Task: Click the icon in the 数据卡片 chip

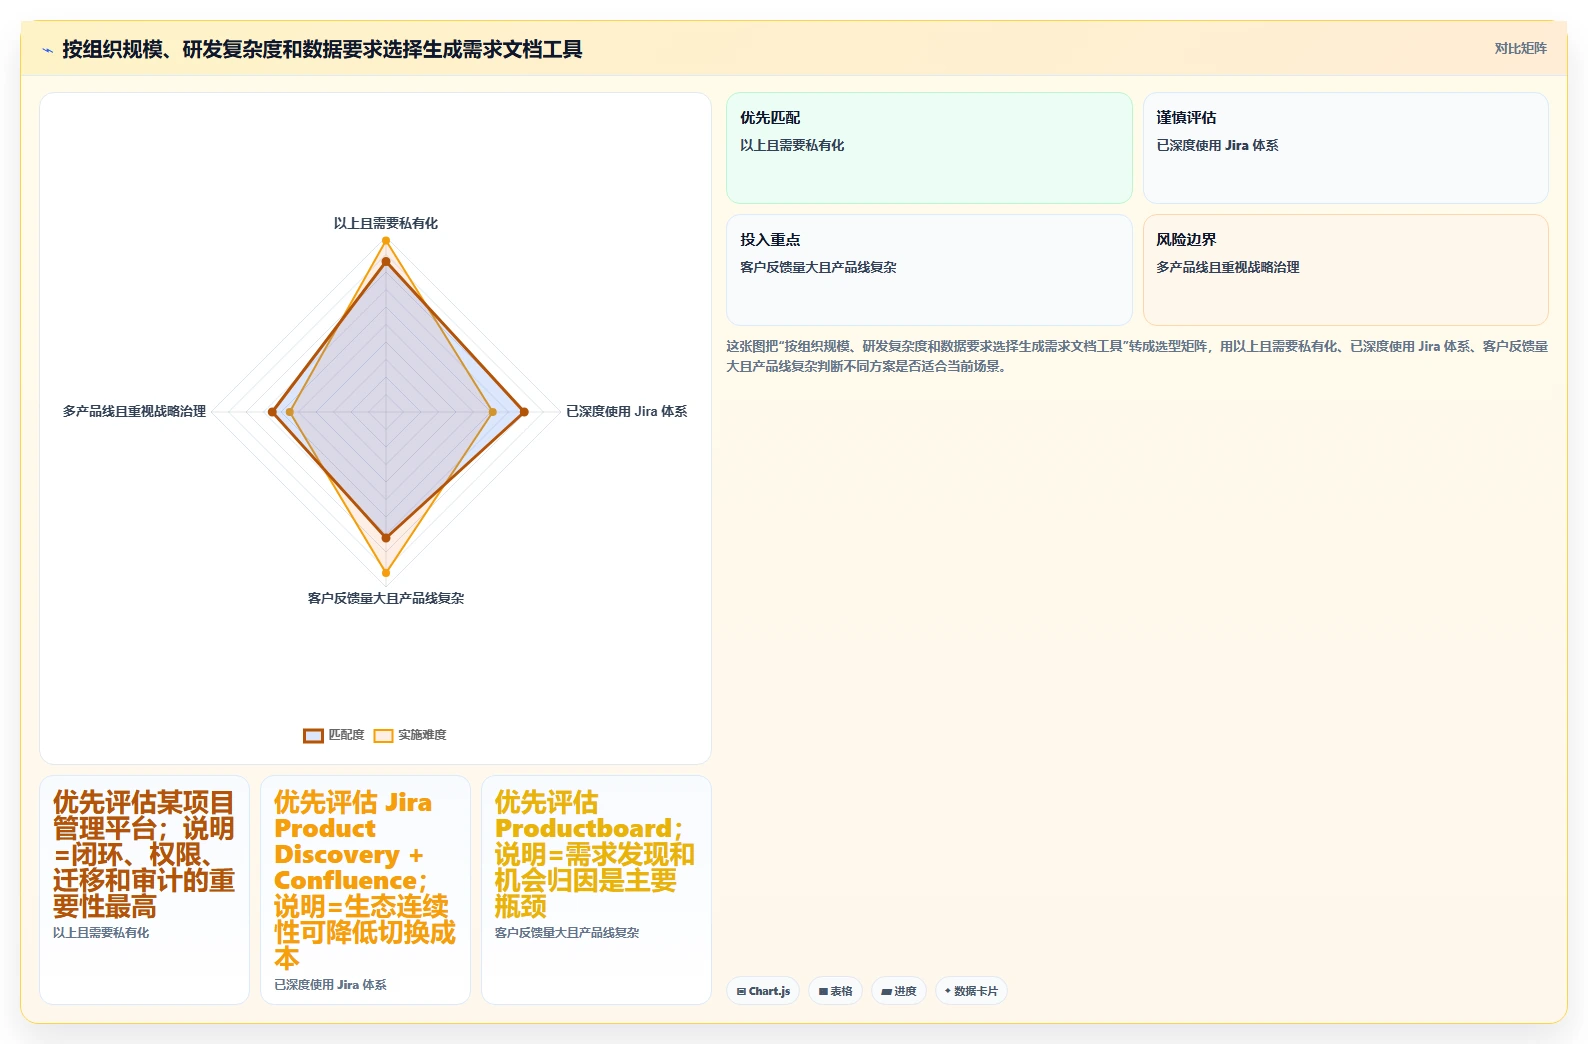Action: click(947, 991)
